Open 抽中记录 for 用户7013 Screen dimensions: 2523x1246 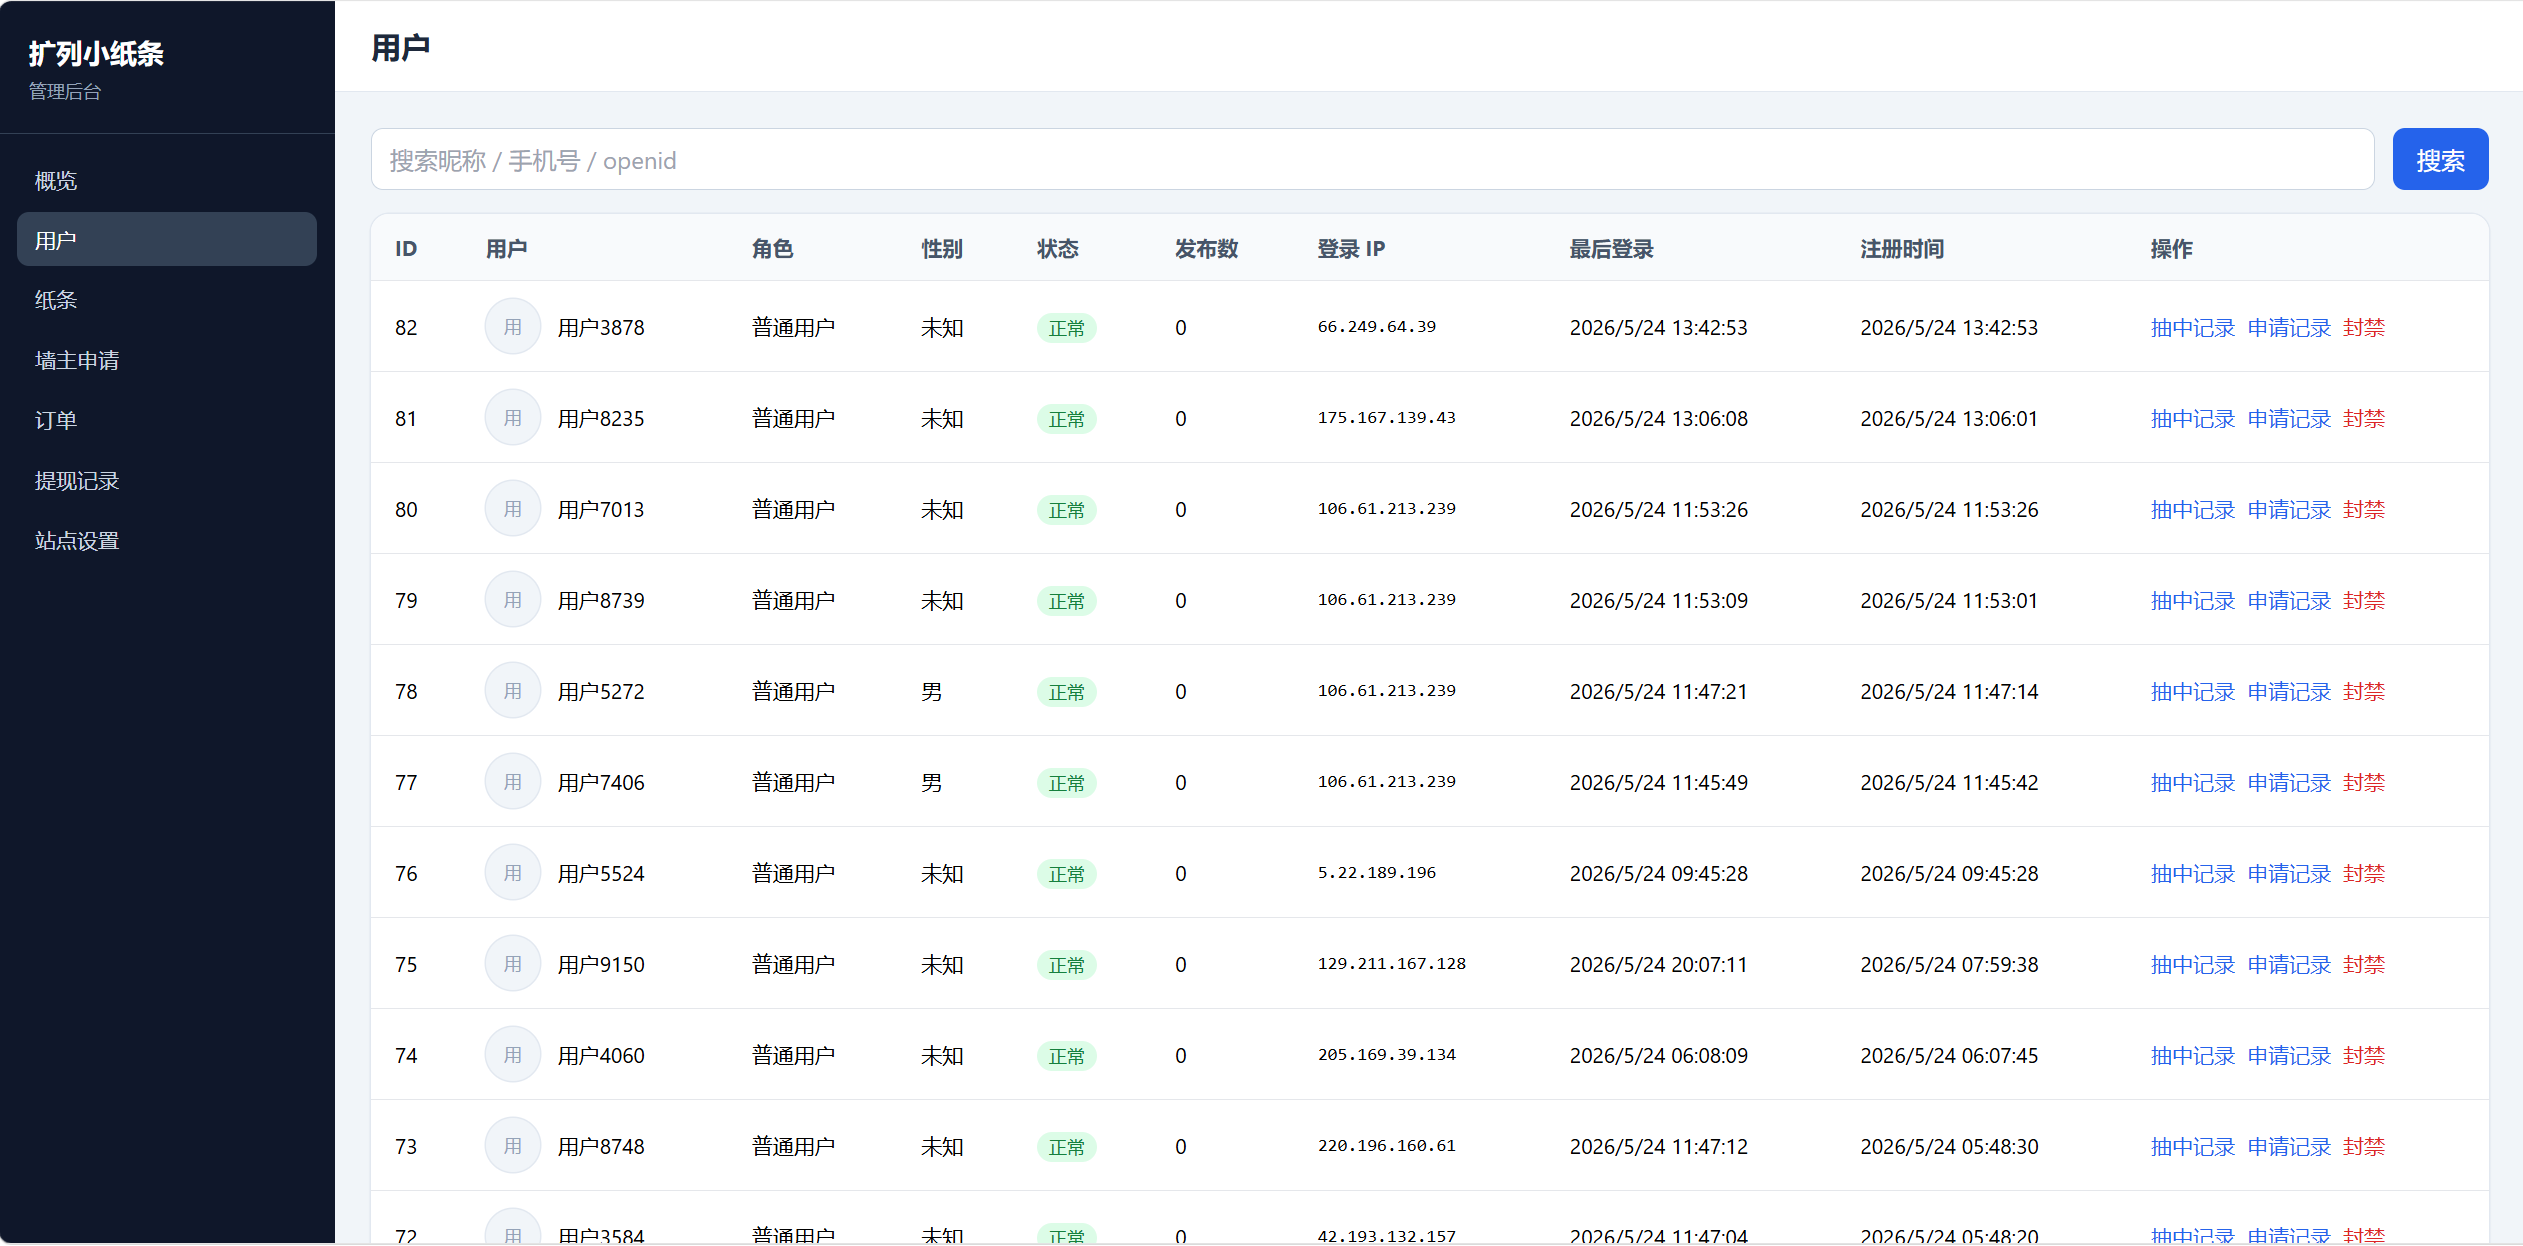2192,510
